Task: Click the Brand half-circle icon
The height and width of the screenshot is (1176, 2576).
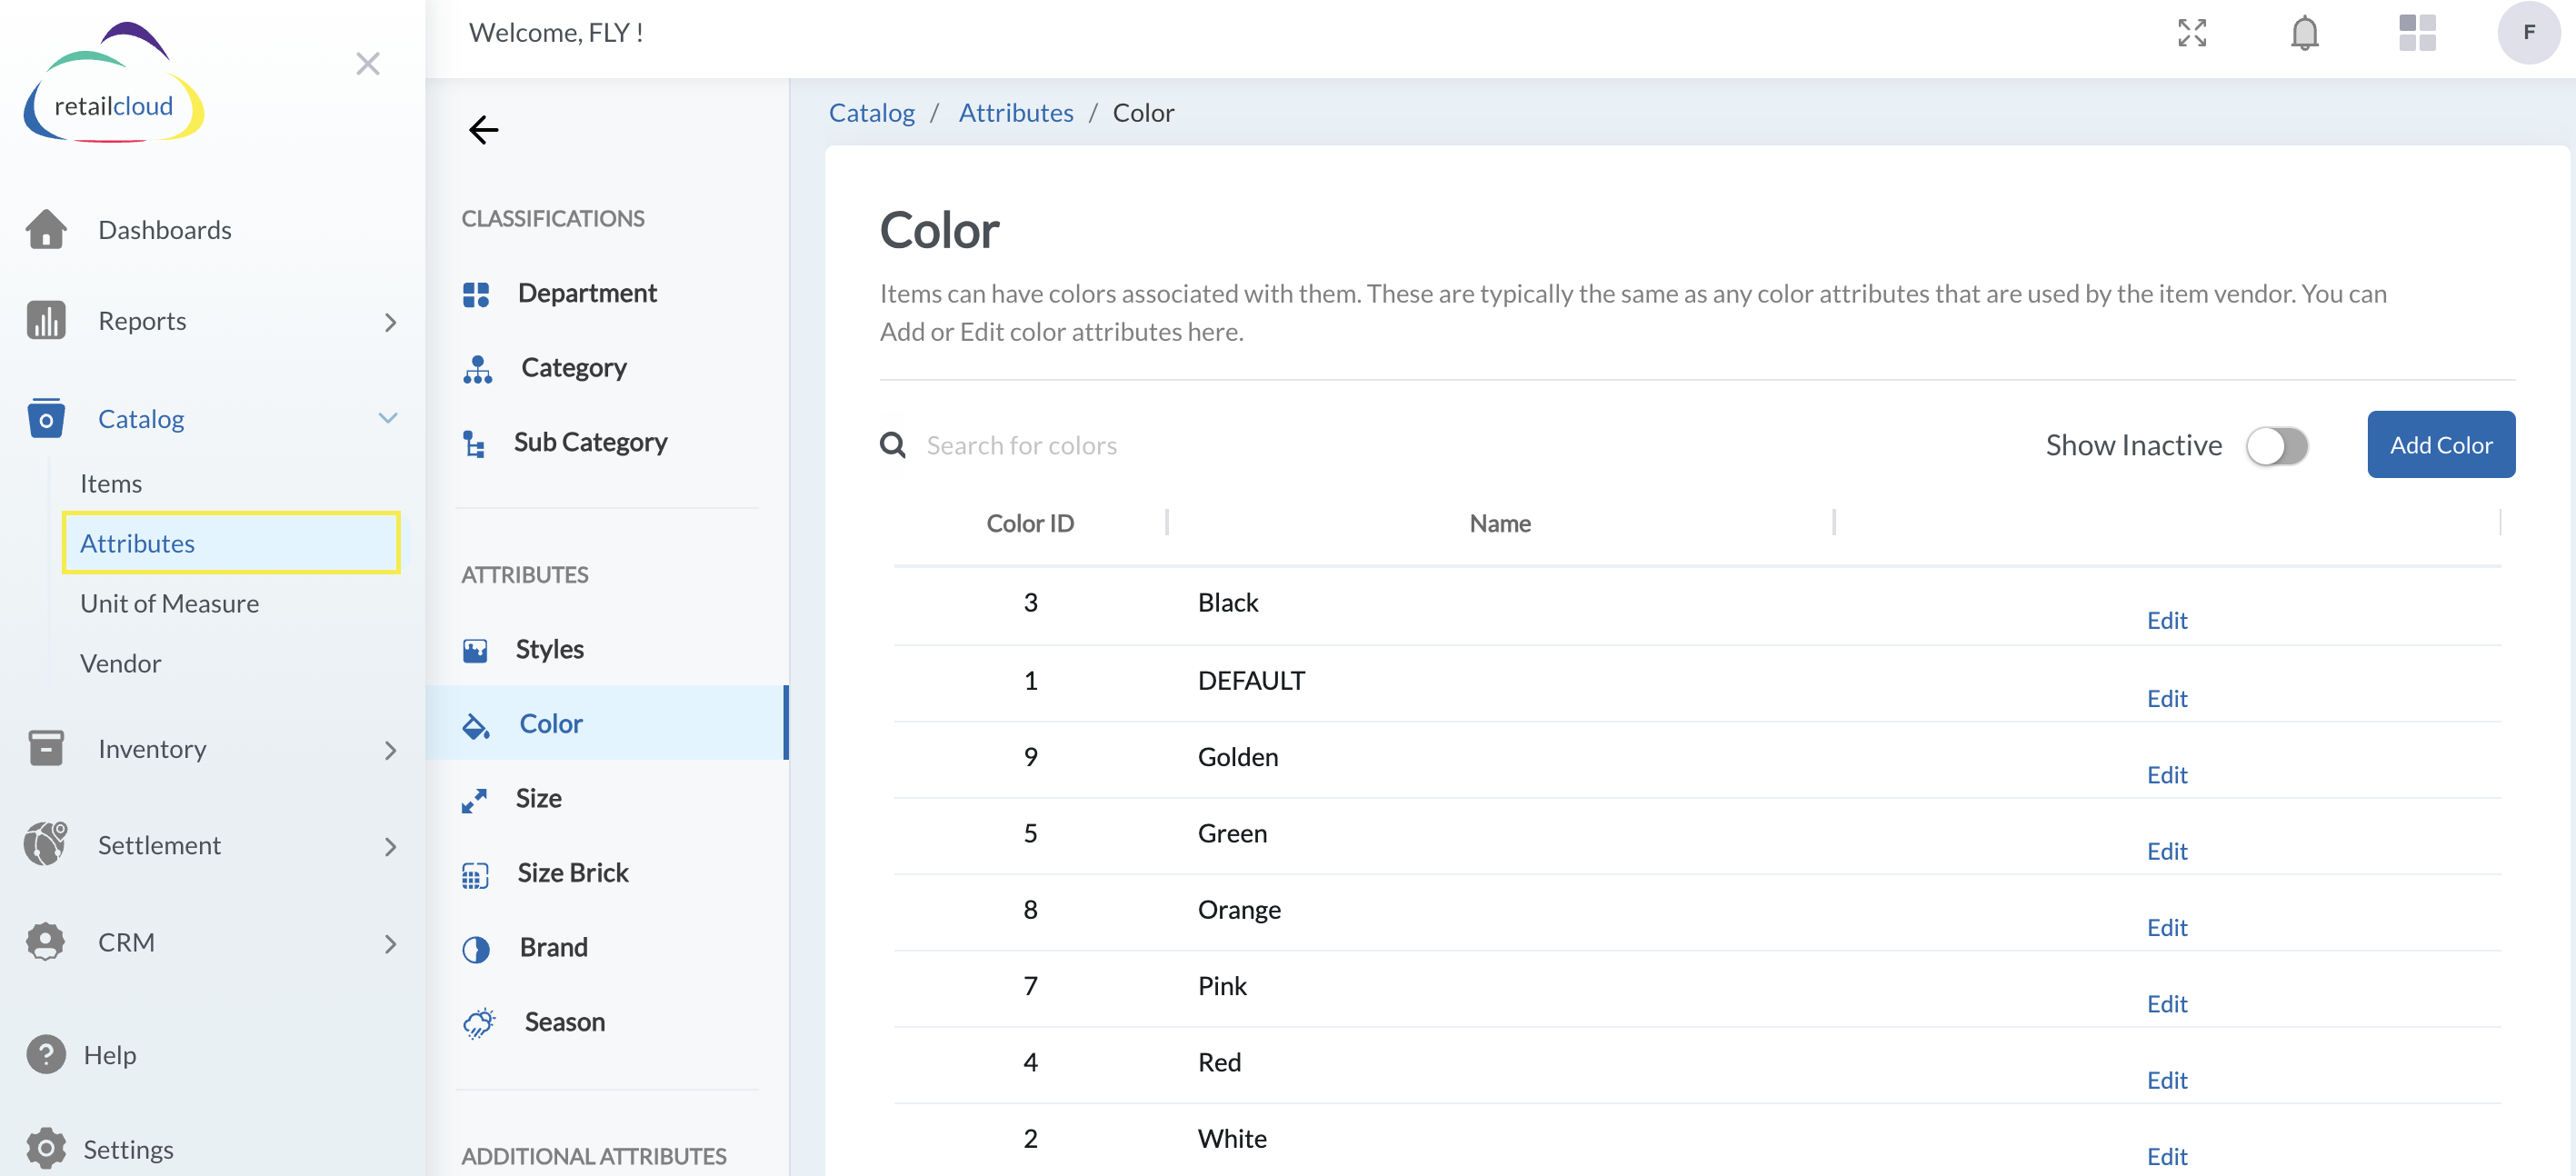Action: (x=476, y=949)
